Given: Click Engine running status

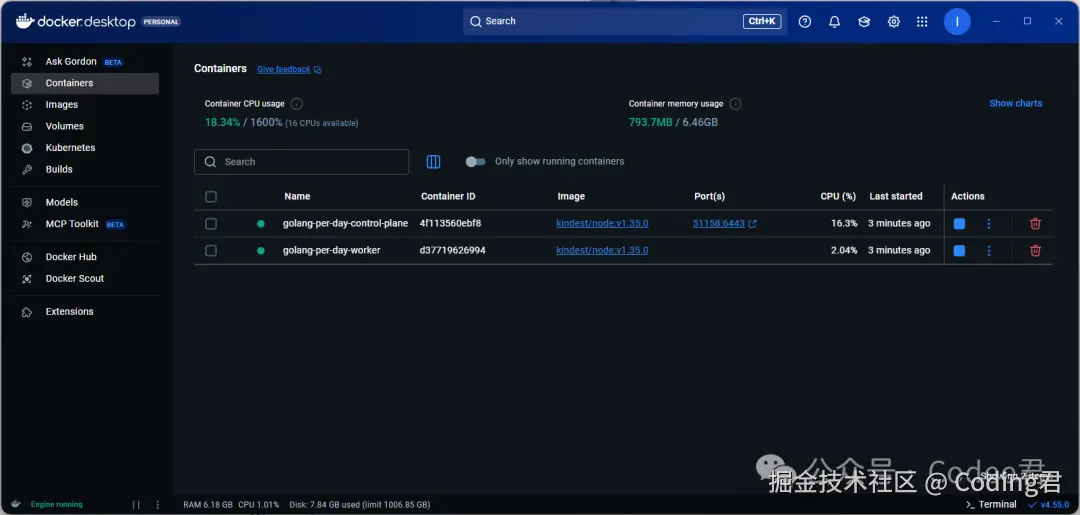Looking at the screenshot, I should click(x=56, y=505).
